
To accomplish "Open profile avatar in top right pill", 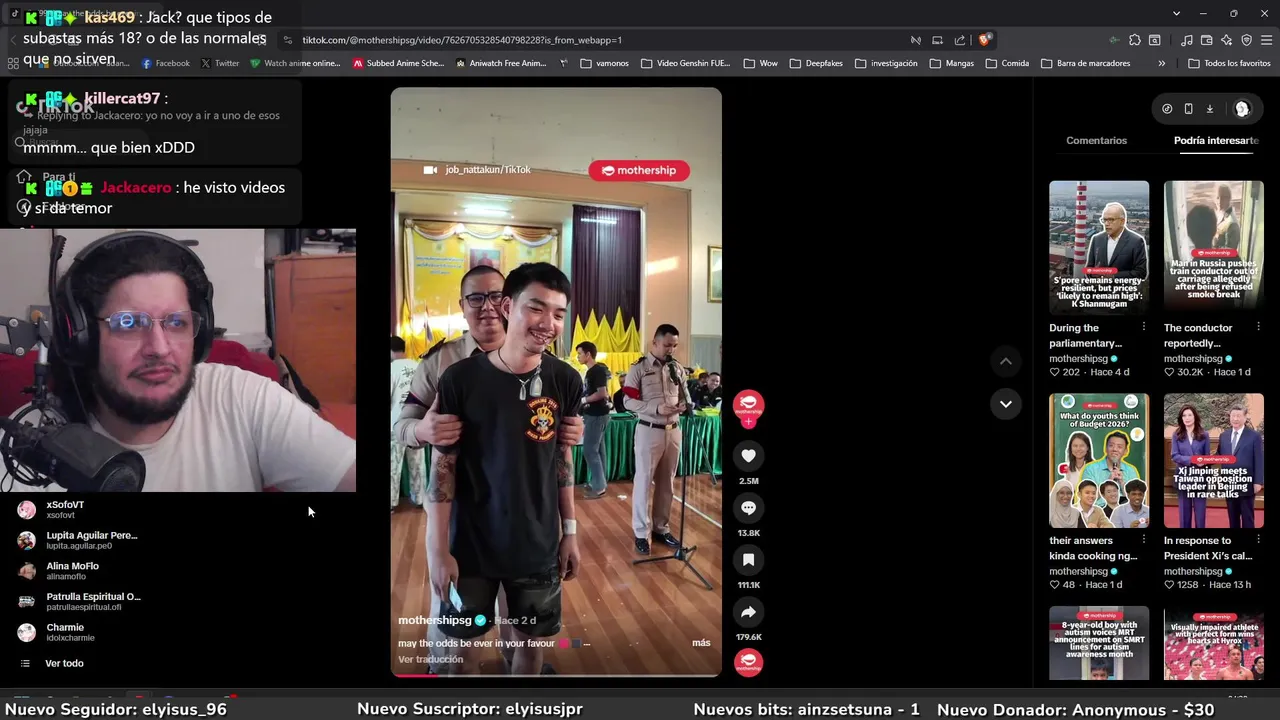I will pos(1242,109).
